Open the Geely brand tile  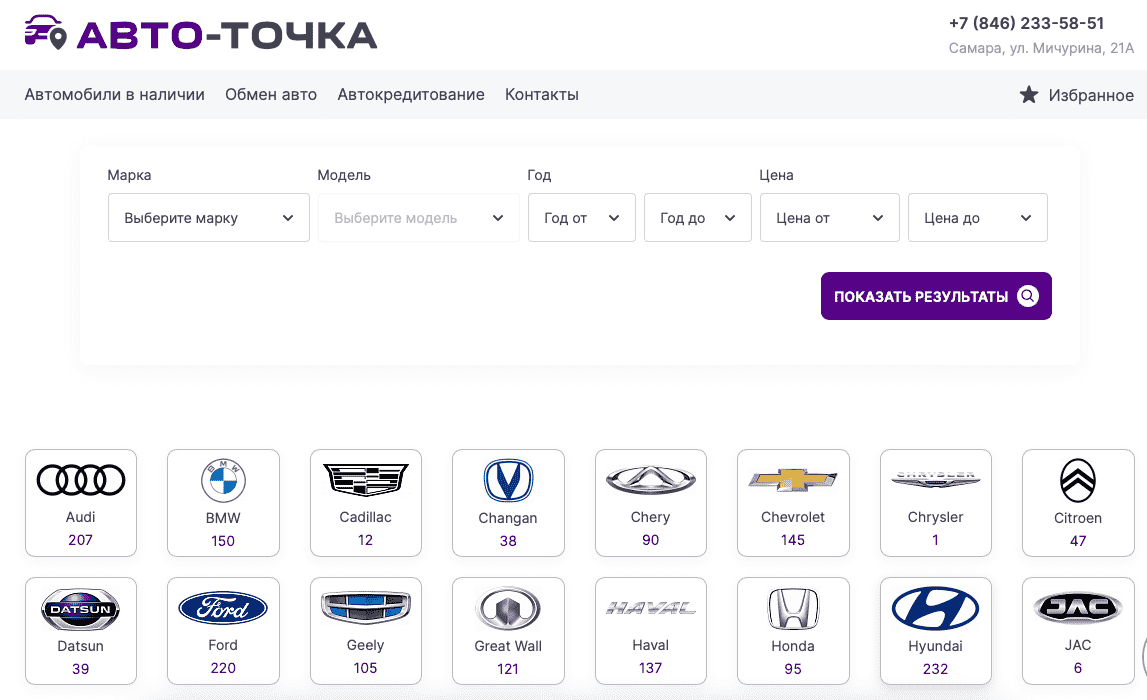[x=365, y=608]
